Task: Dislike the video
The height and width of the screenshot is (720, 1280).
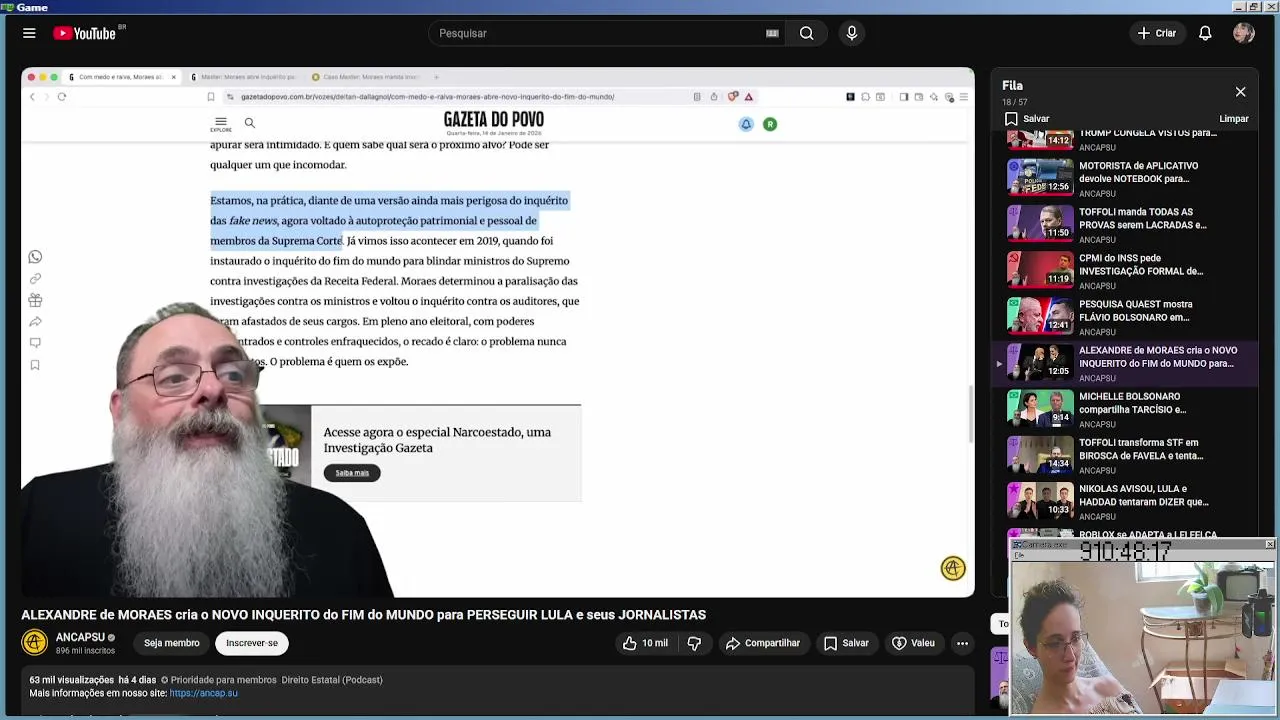Action: pyautogui.click(x=694, y=643)
